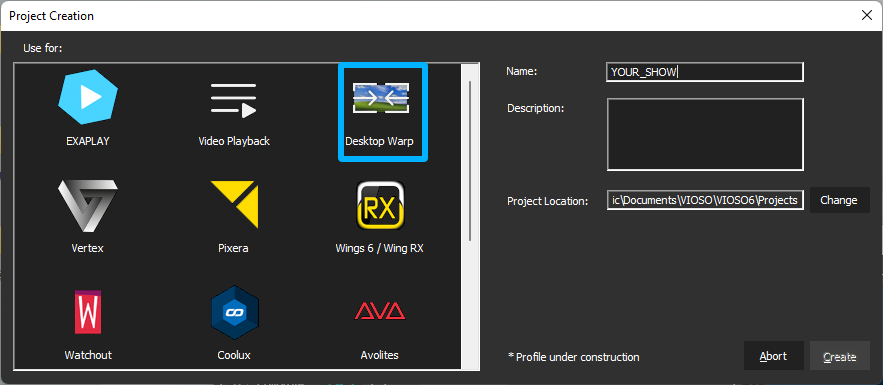
Task: Click the Wings 6 / Wing RX label
Action: (x=380, y=248)
